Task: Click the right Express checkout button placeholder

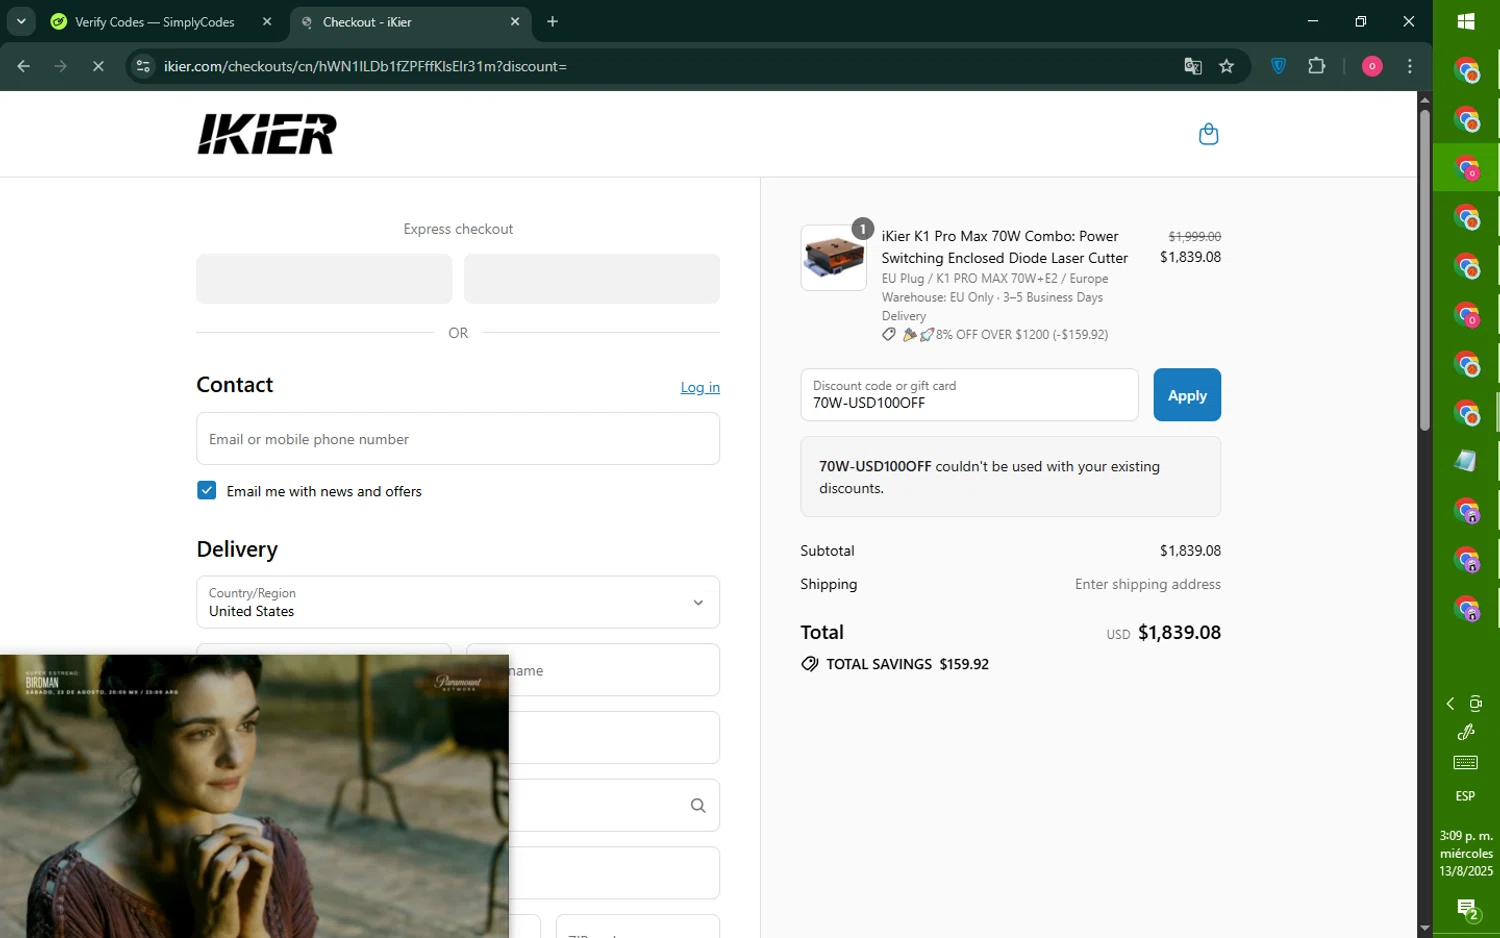Action: (x=592, y=278)
